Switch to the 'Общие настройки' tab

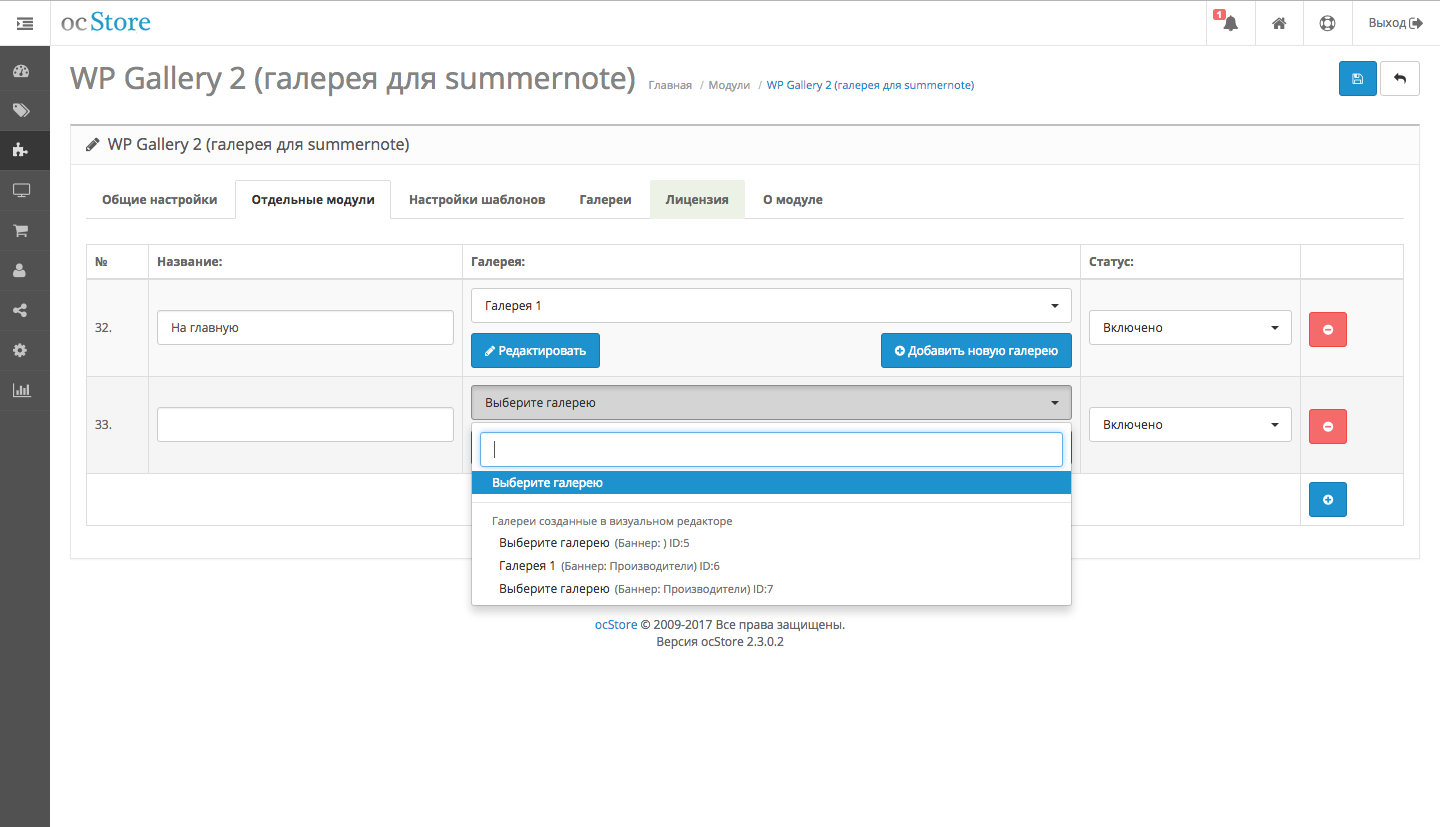pos(159,200)
